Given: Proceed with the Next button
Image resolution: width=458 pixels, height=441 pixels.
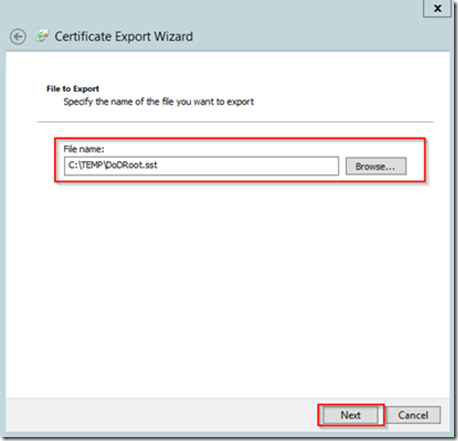Looking at the screenshot, I should pos(351,415).
